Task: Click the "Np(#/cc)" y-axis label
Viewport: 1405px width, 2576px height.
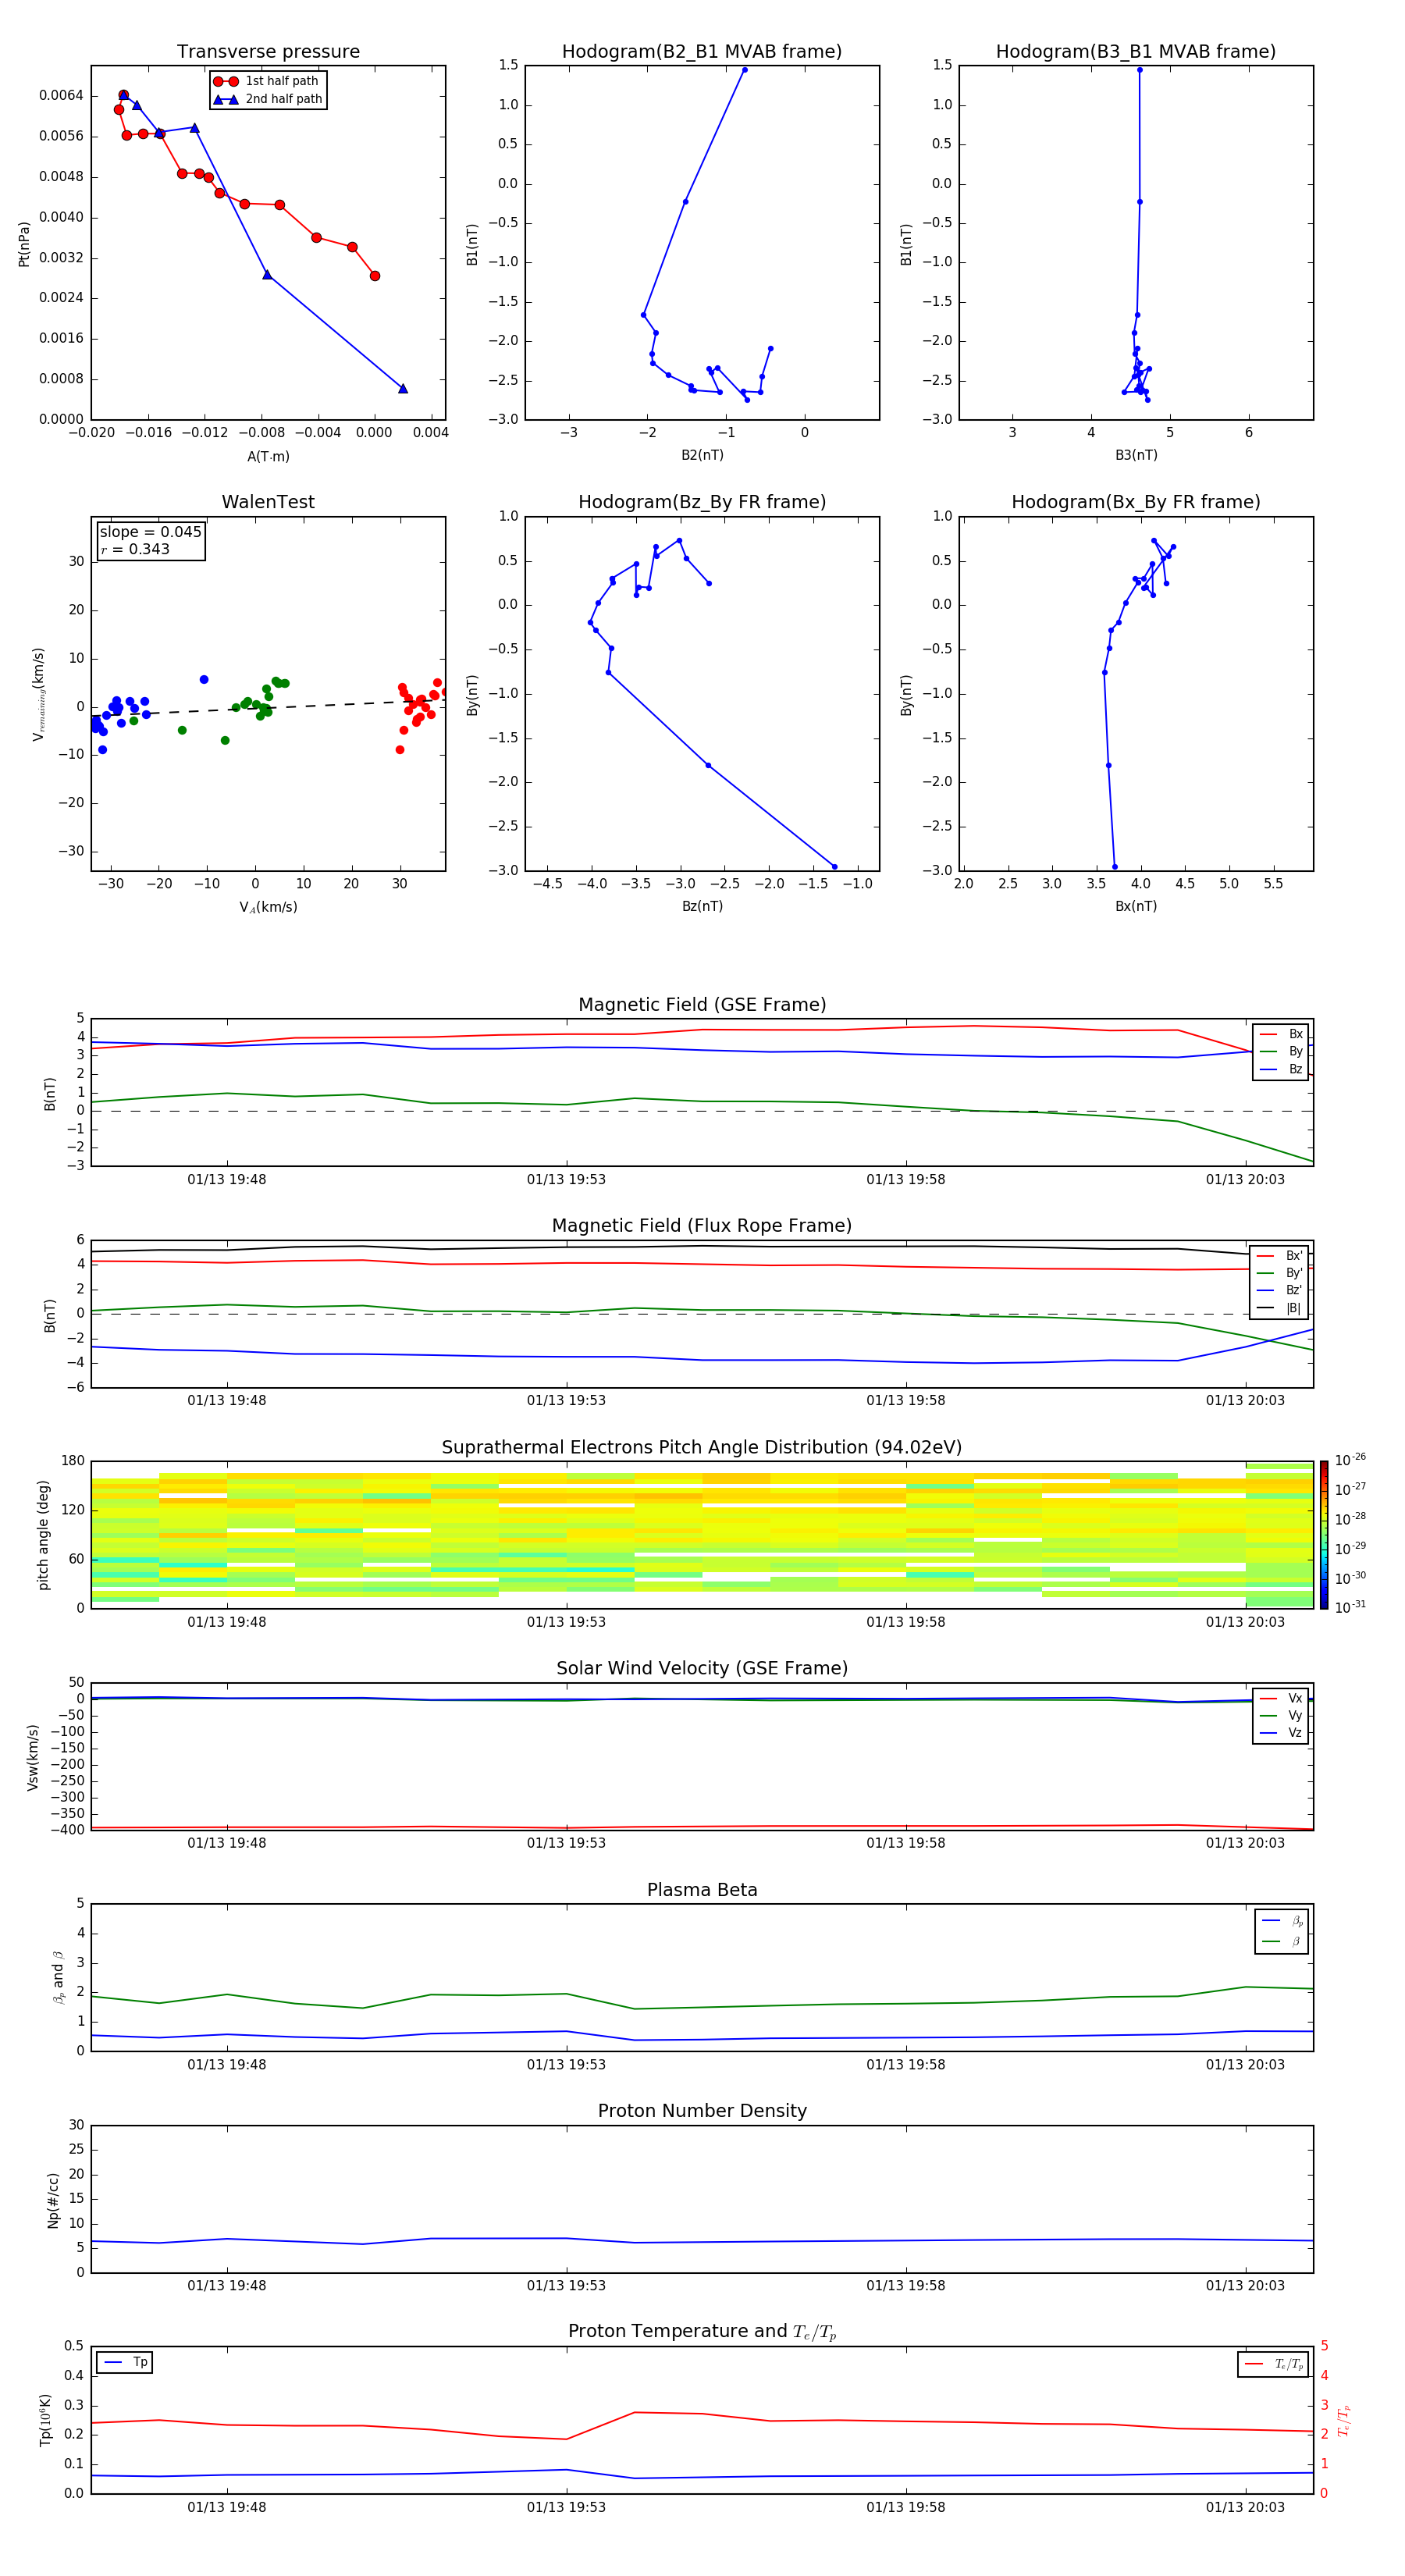Action: 53,2200
